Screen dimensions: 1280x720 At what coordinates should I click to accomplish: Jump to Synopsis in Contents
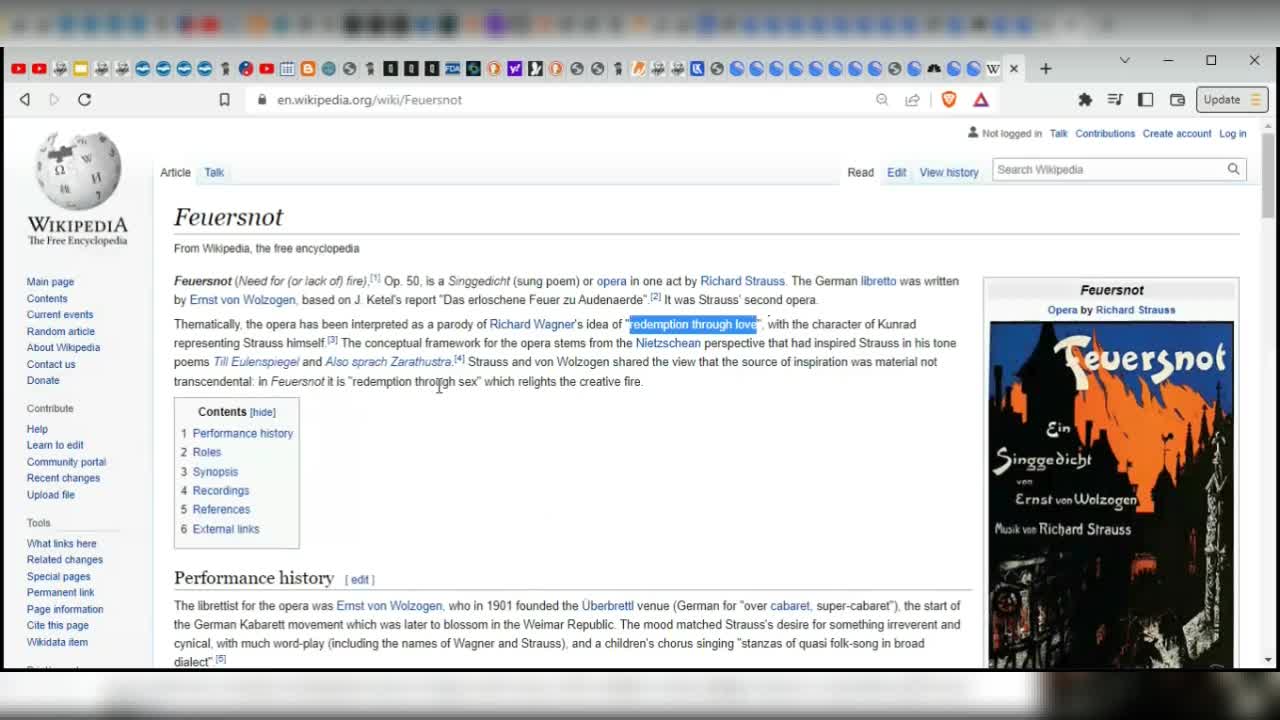(215, 472)
